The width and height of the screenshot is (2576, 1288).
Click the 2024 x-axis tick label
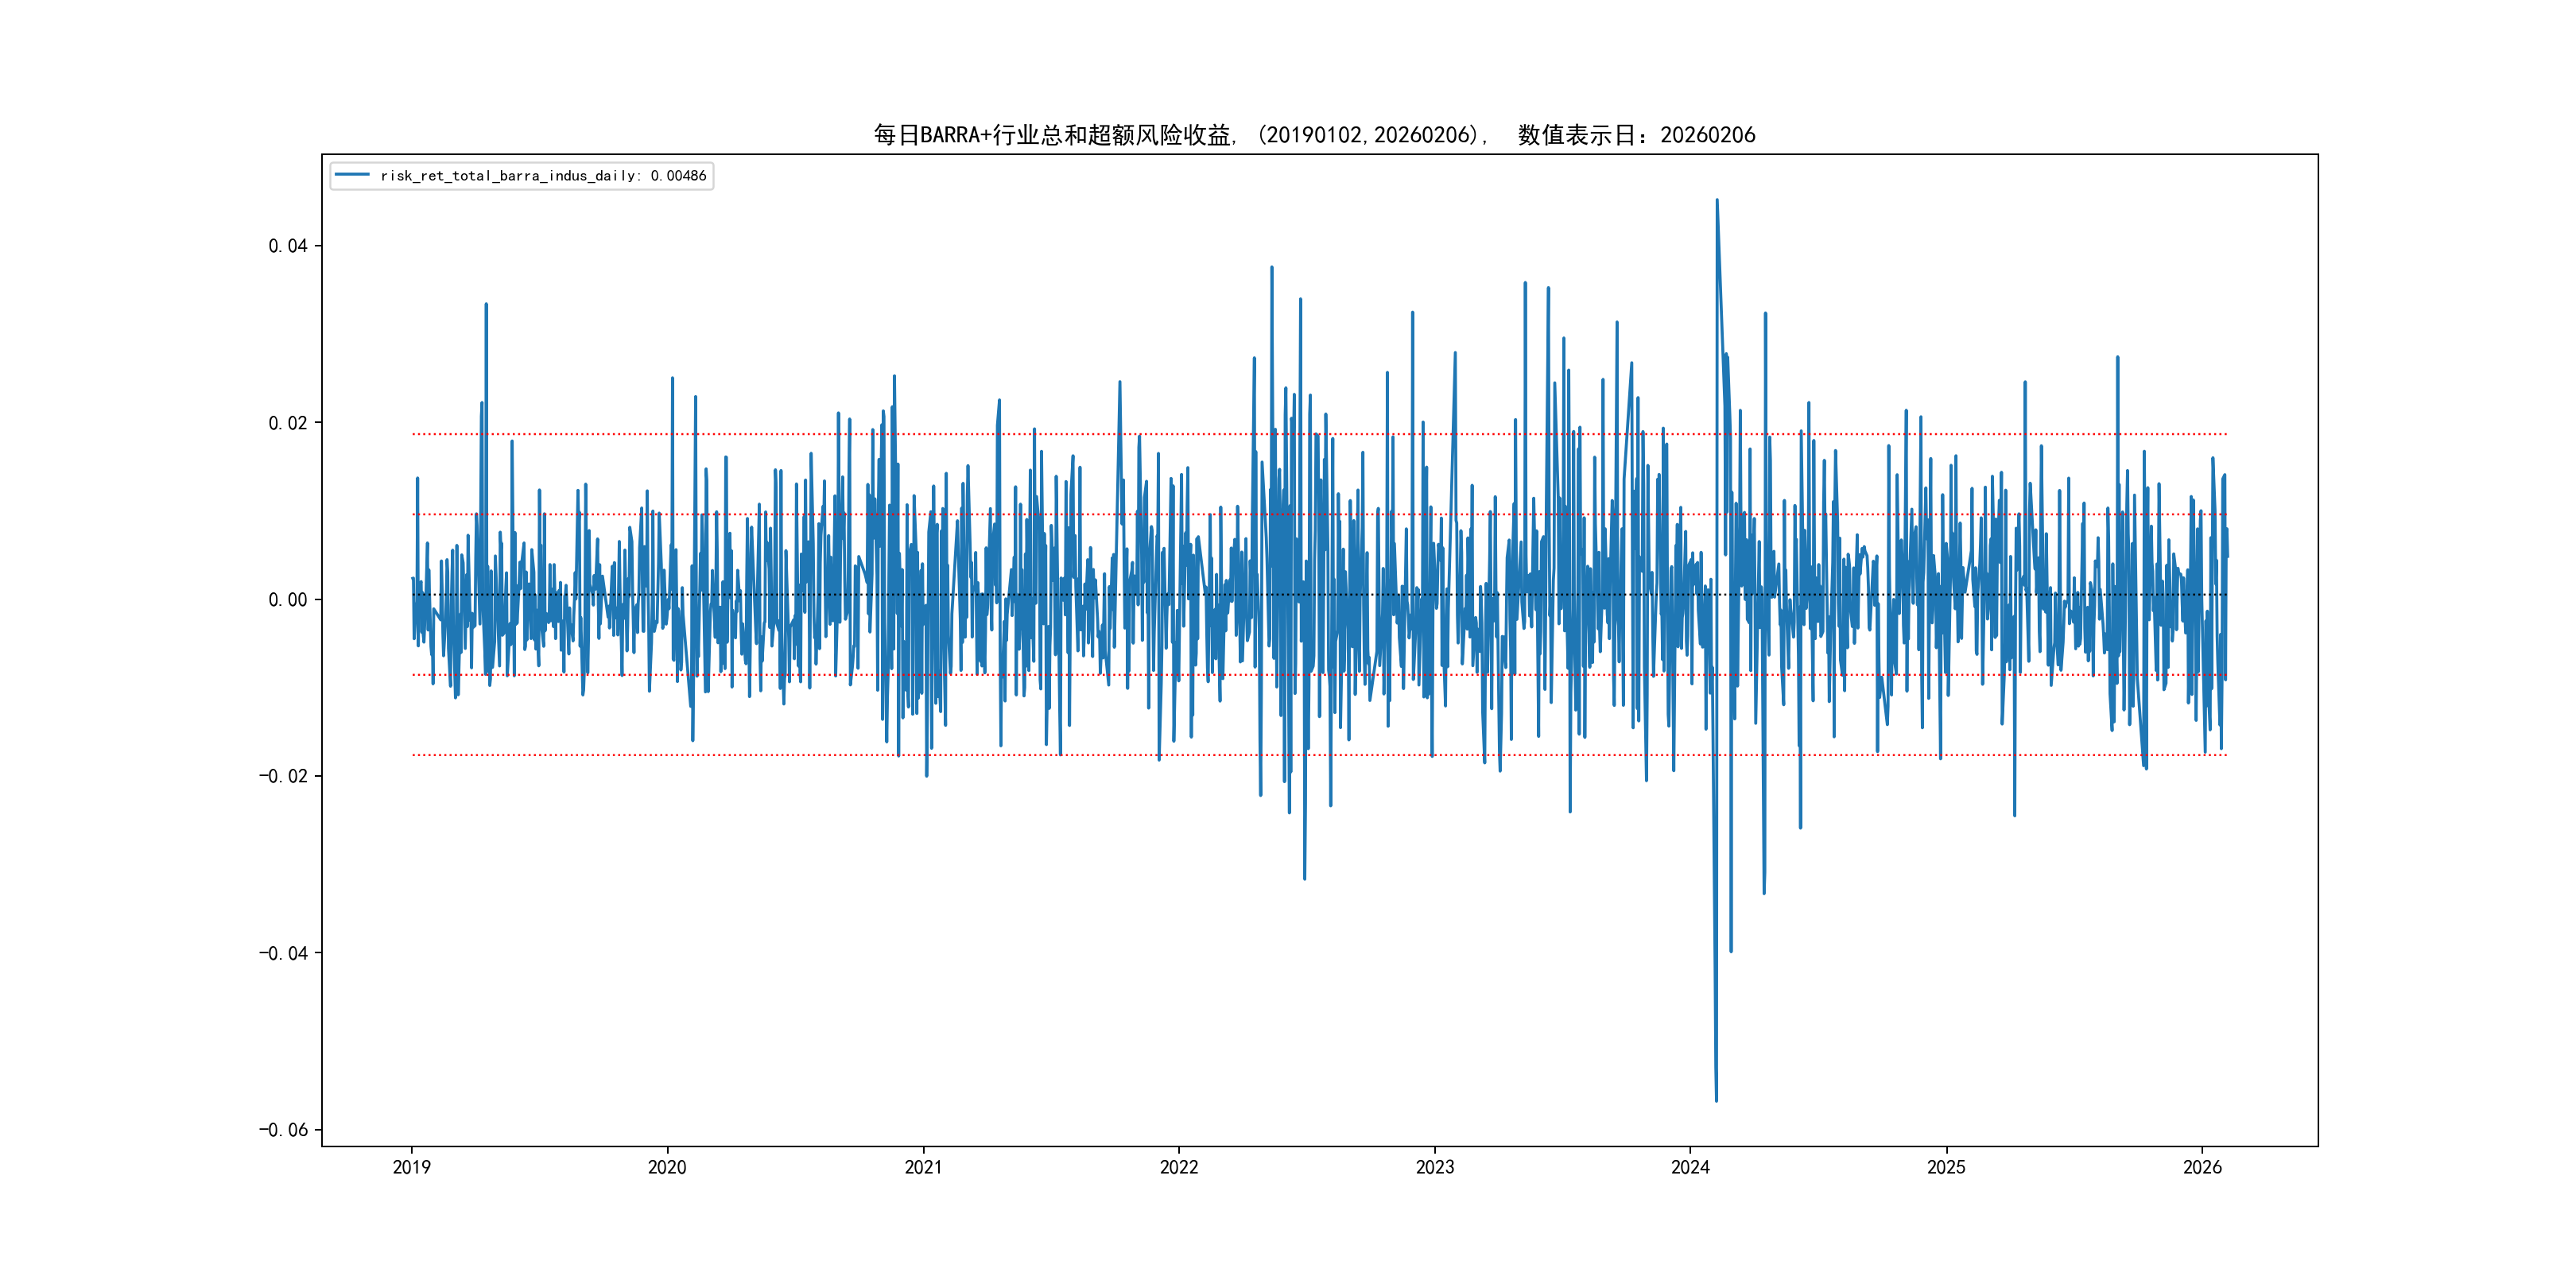[1690, 1167]
